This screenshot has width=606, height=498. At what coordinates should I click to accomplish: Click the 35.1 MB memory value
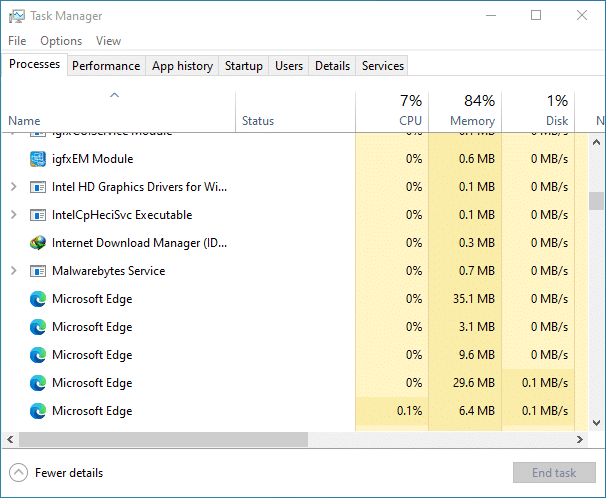point(474,299)
